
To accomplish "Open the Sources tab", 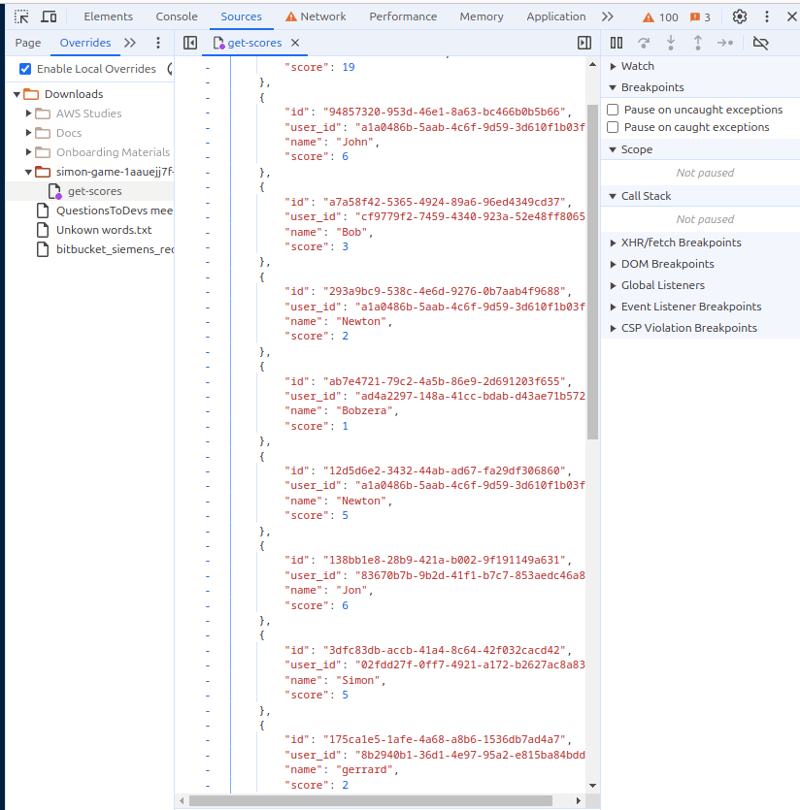I will point(241,17).
